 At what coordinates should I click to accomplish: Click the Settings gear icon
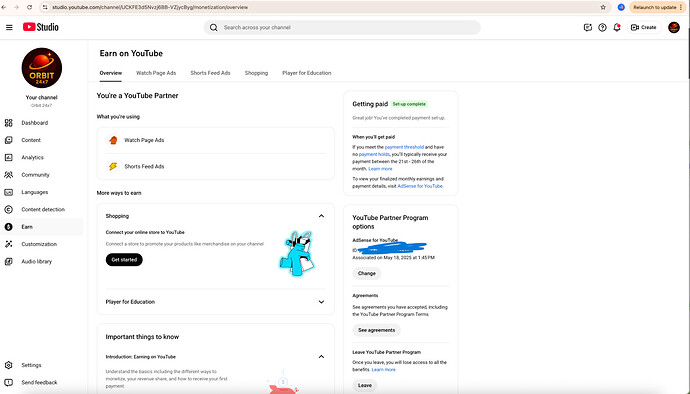point(8,365)
